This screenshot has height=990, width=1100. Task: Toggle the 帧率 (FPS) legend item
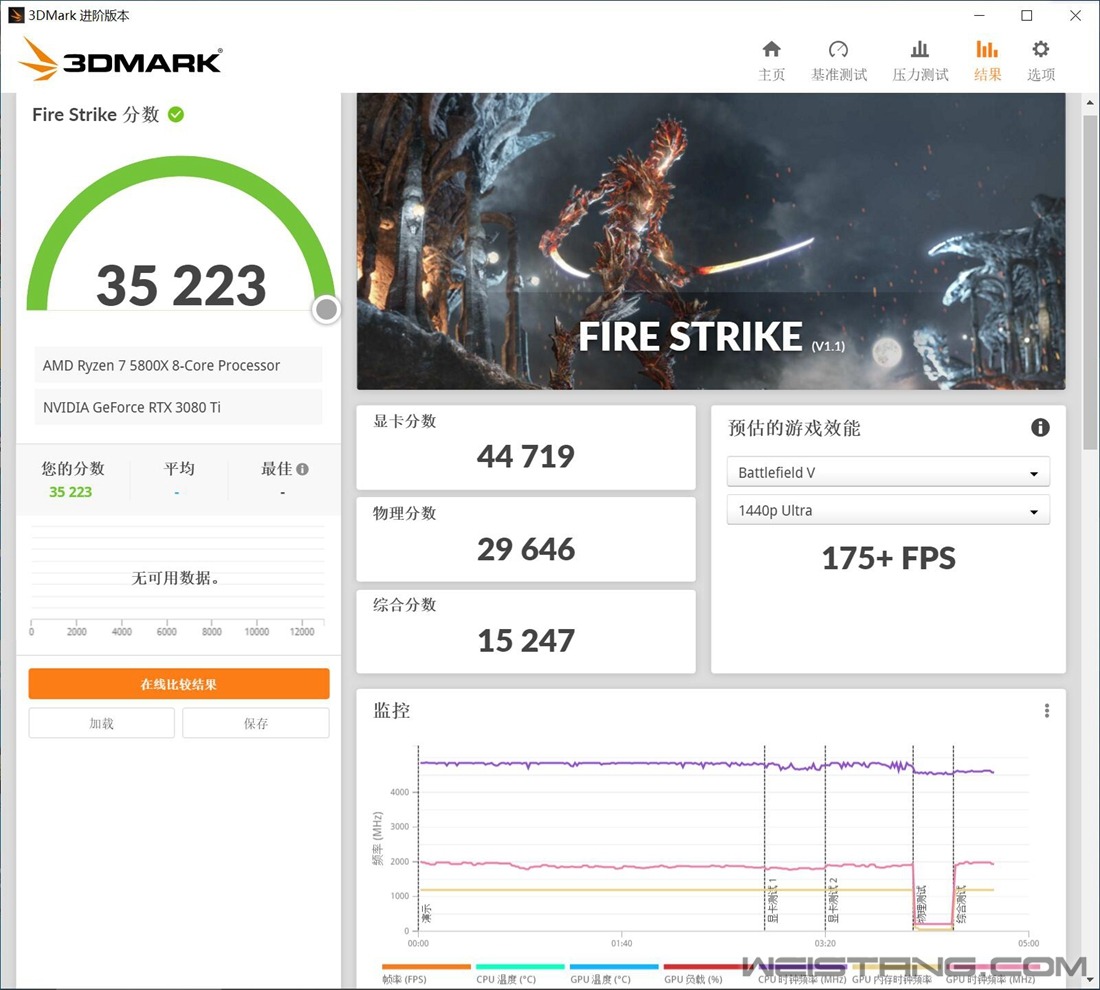click(426, 974)
